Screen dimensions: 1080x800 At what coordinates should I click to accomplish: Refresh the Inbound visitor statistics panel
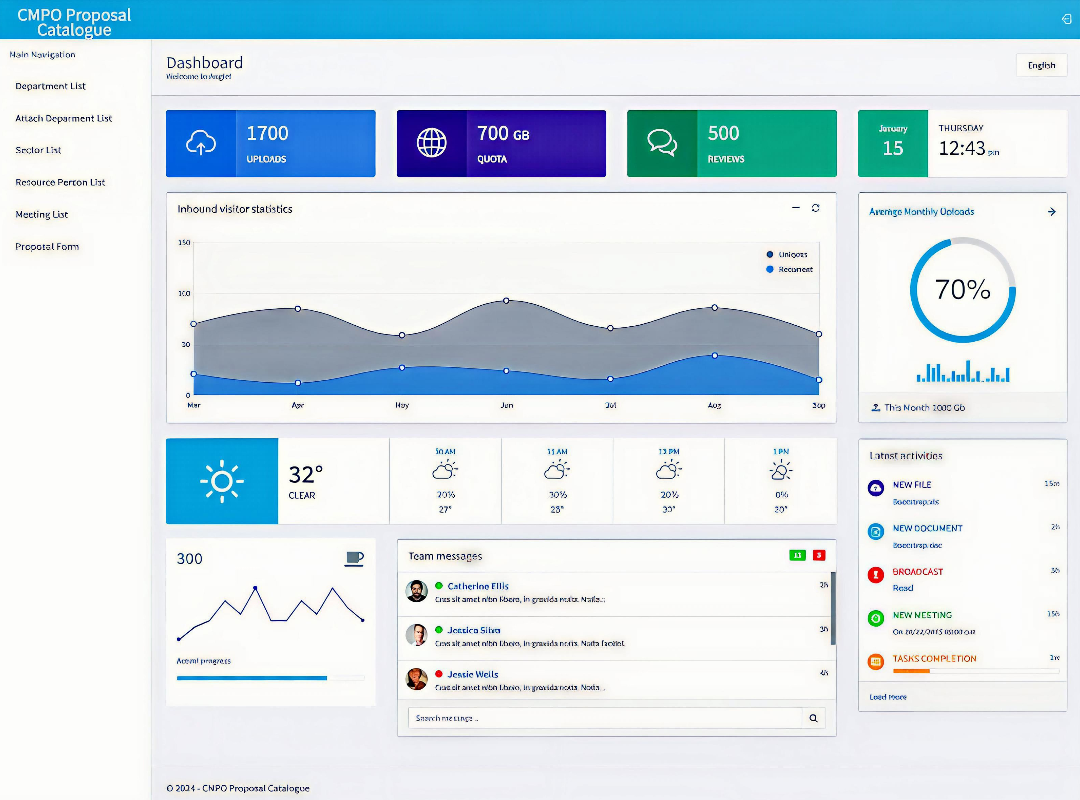[815, 208]
